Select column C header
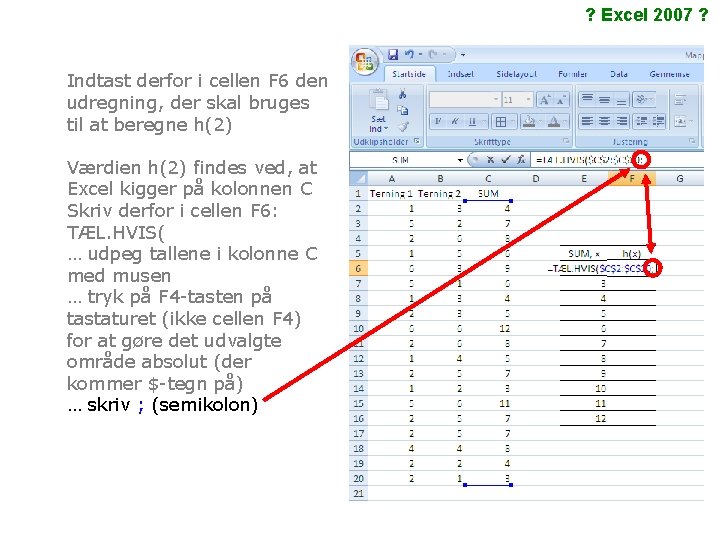 [488, 178]
